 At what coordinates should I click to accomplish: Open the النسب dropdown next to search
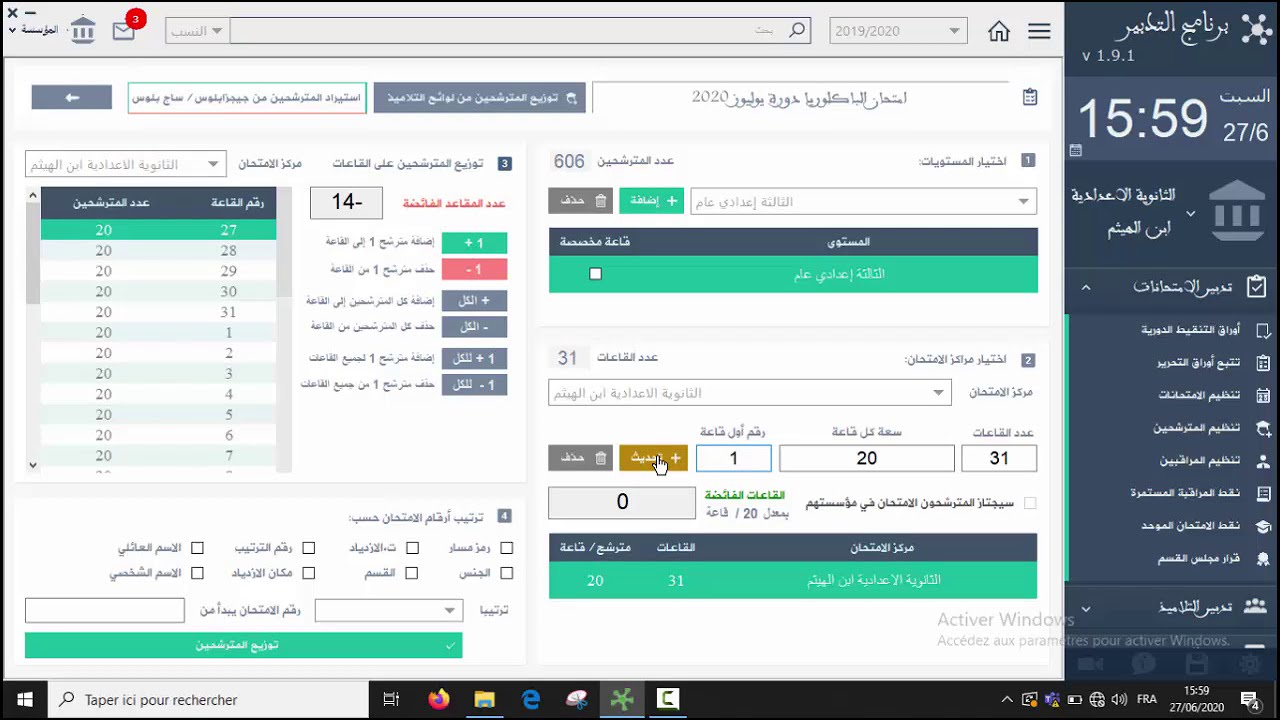coord(195,31)
